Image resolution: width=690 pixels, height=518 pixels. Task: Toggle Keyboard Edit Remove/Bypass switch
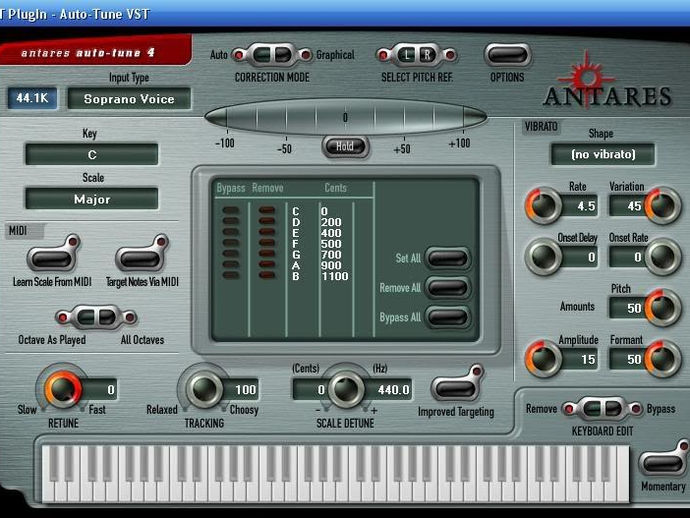(x=602, y=408)
